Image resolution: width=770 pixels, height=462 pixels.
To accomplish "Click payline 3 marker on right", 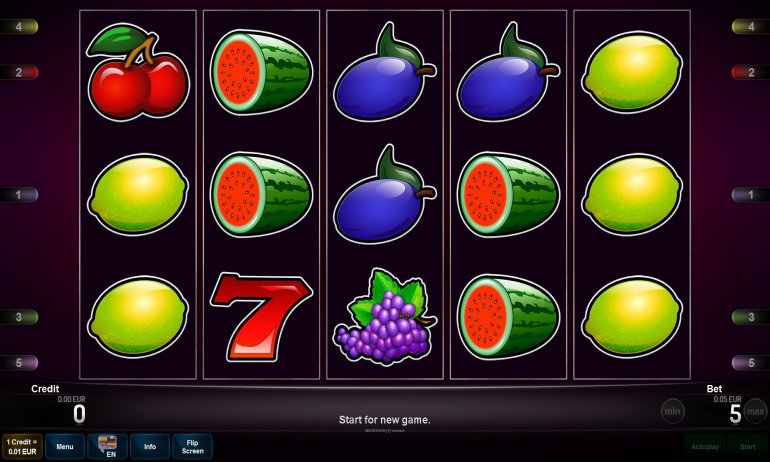I will coord(750,317).
